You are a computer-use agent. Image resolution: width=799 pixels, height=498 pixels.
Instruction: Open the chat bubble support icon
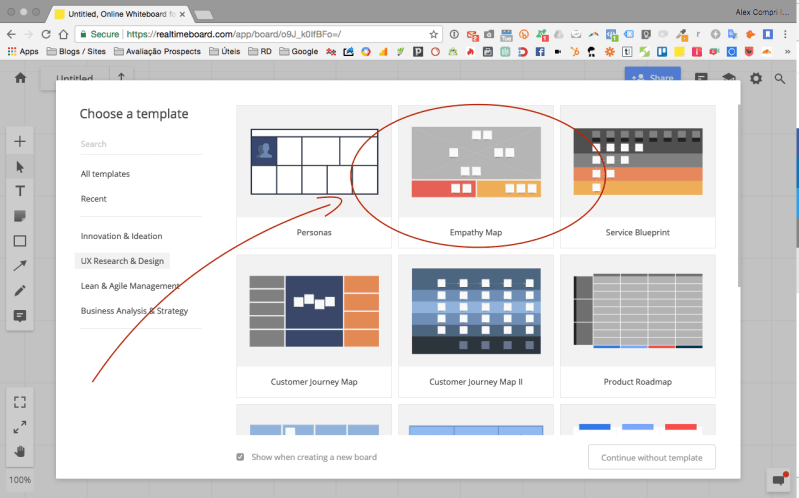[x=779, y=480]
